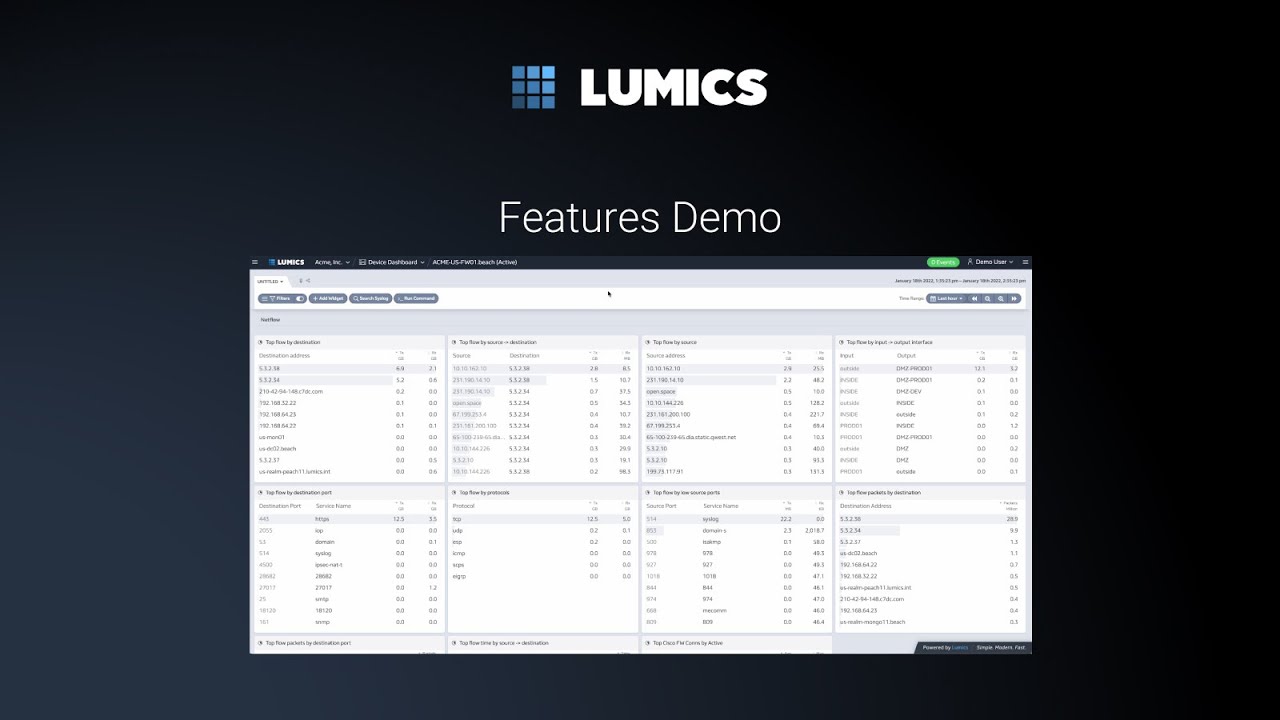This screenshot has width=1280, height=720.
Task: Open the Last hour time range dropdown
Action: click(946, 298)
